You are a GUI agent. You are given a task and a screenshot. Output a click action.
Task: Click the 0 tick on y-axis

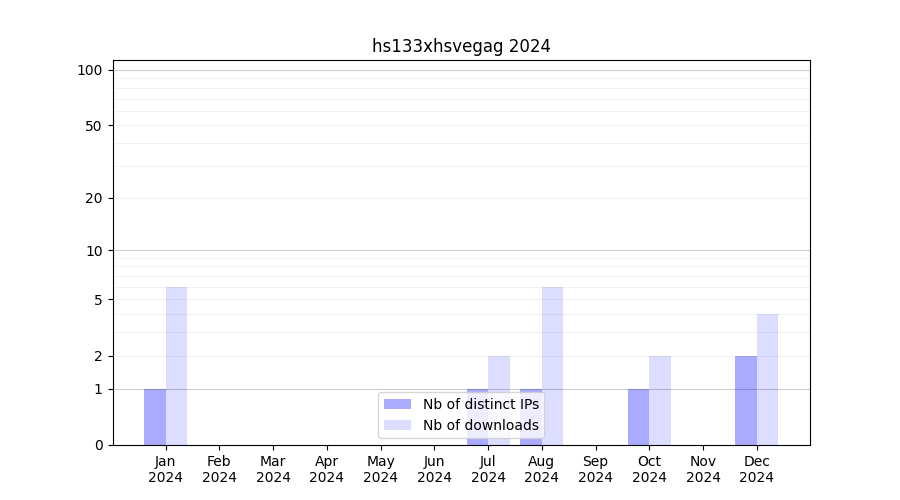(98, 445)
